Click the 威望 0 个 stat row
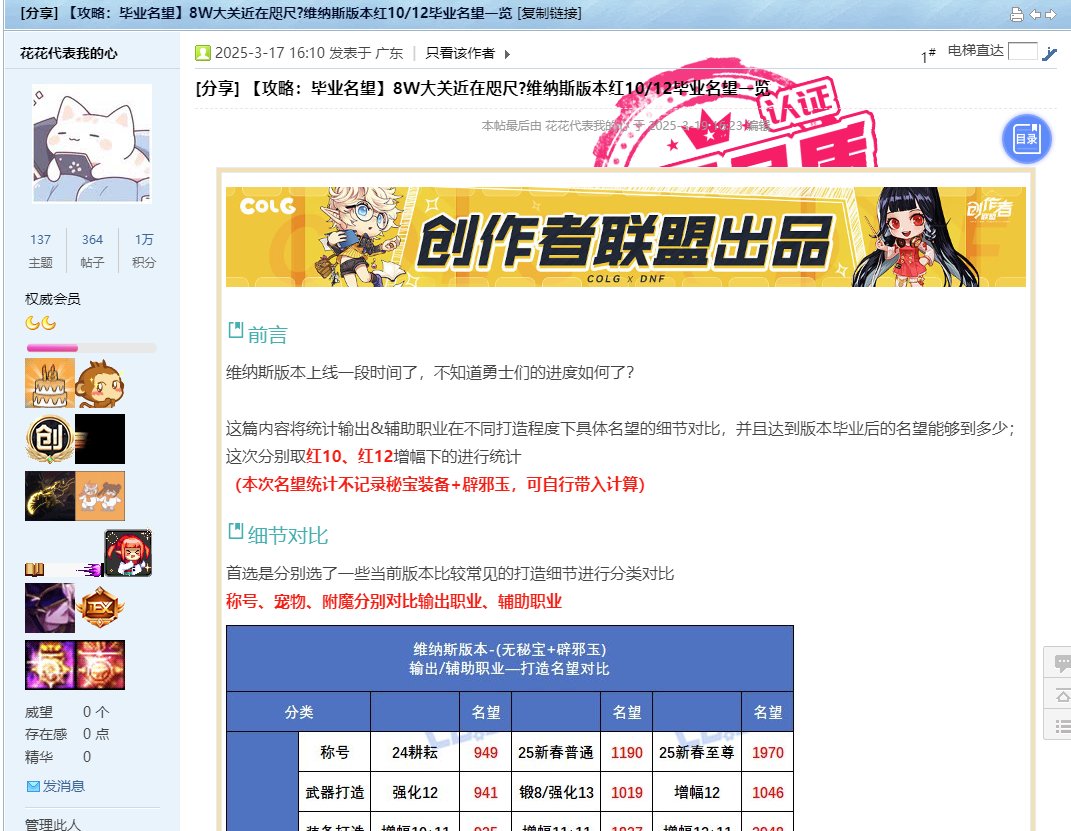Screen dimensions: 1071x831 click(67, 712)
